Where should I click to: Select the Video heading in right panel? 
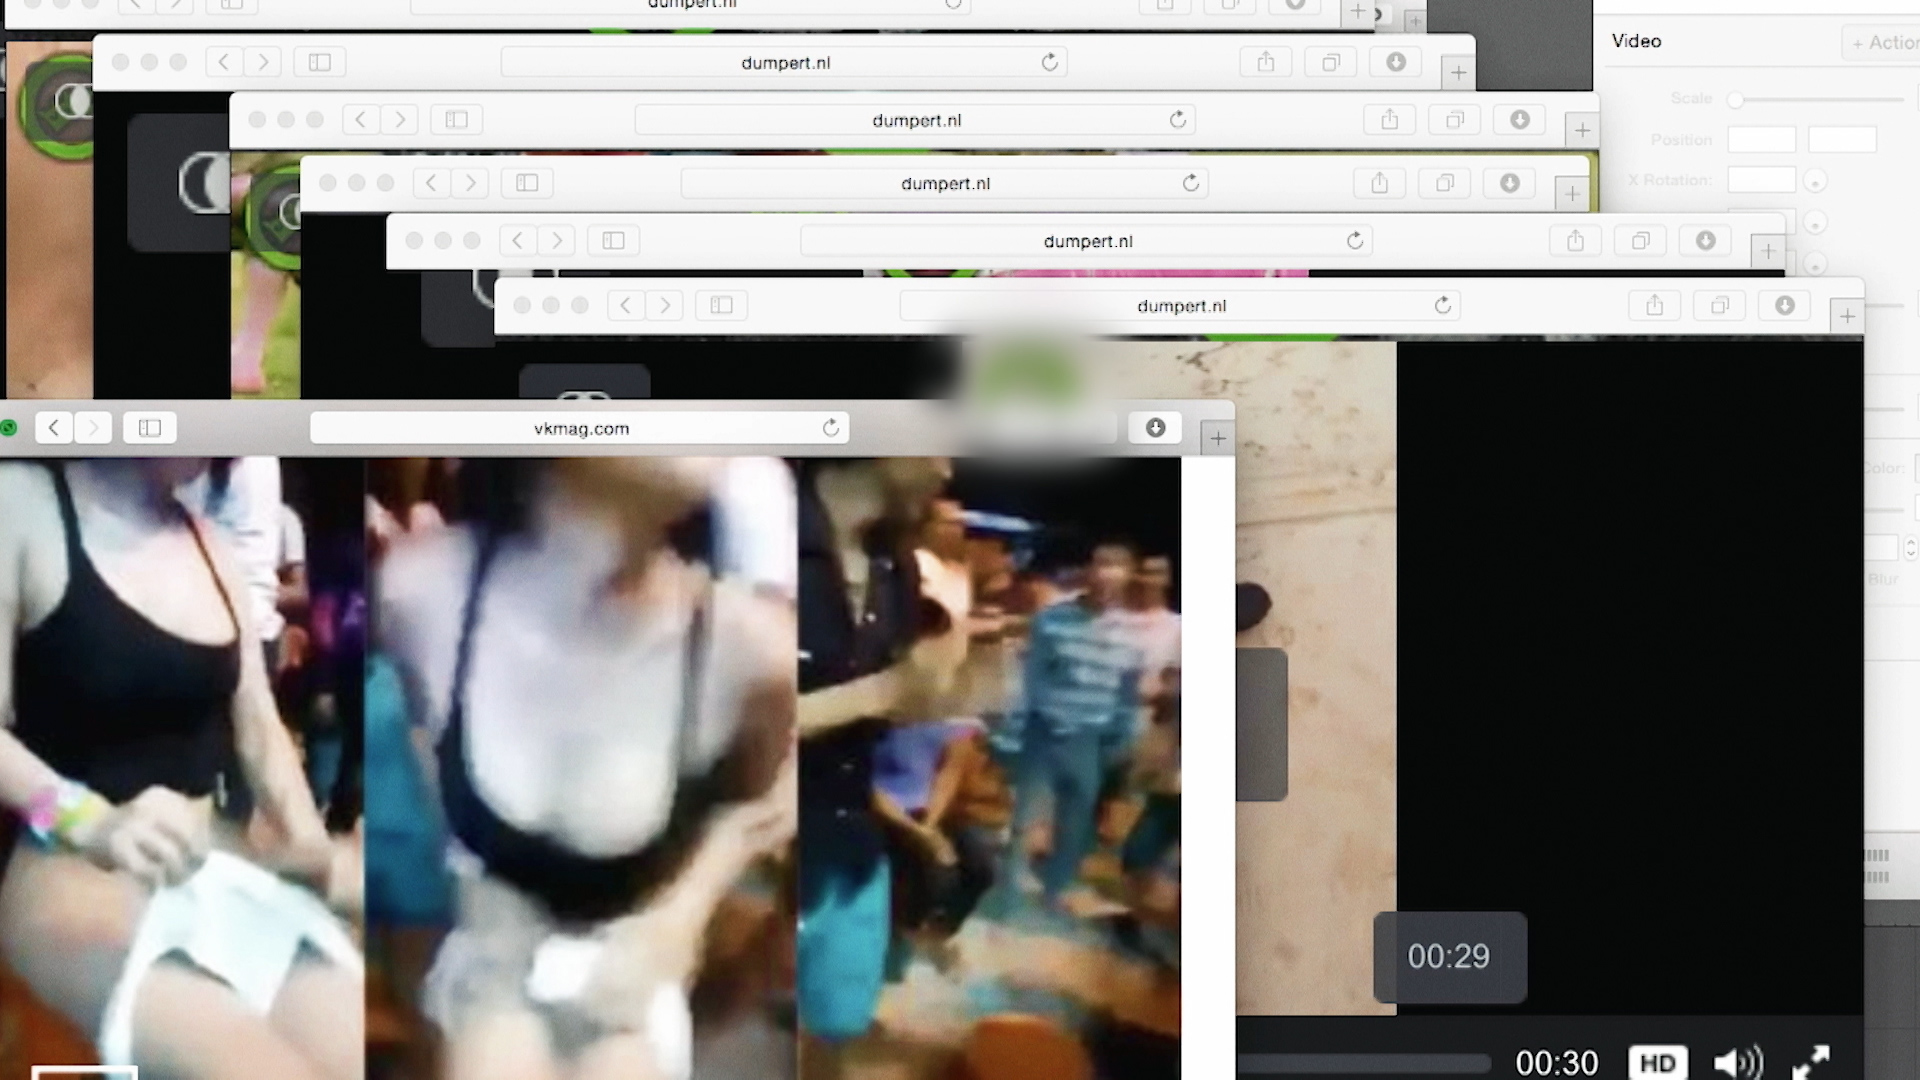click(x=1637, y=41)
